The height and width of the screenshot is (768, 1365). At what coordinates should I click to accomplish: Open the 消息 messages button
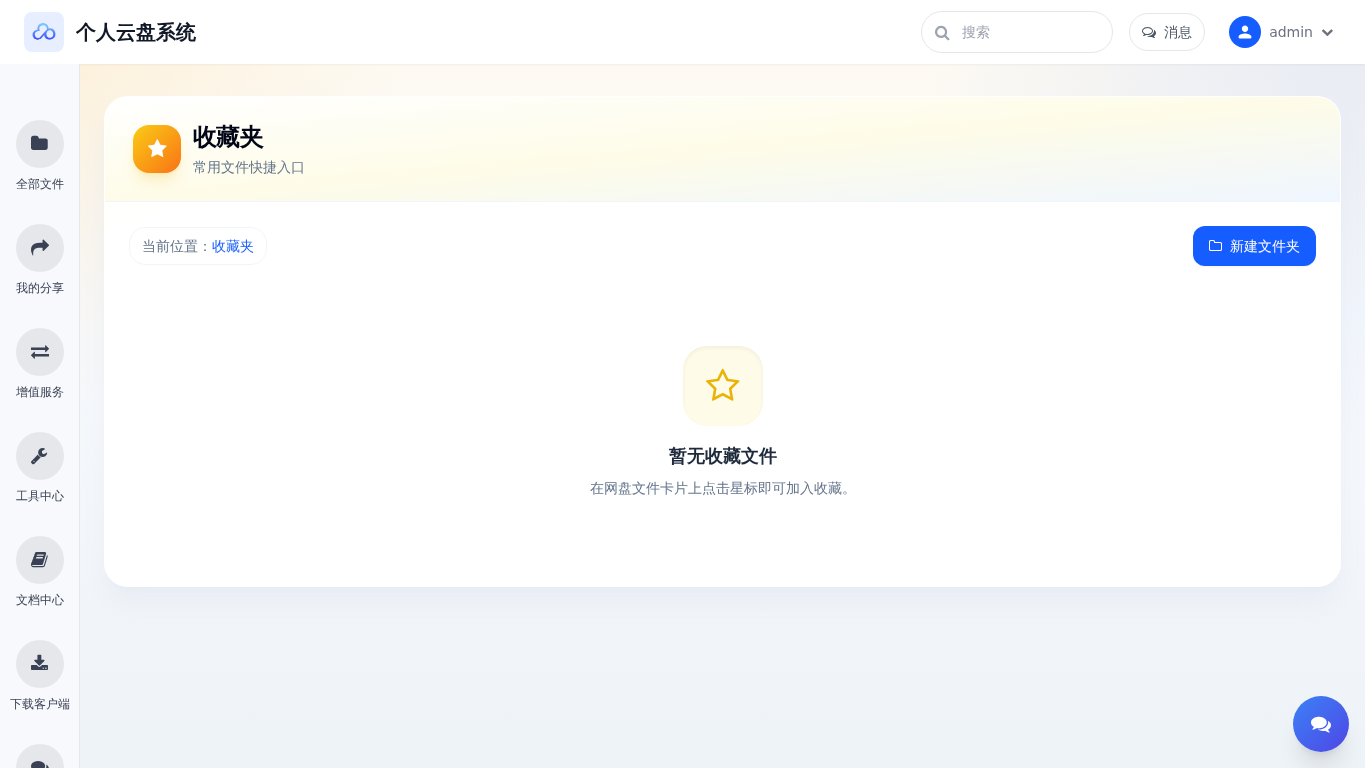click(x=1167, y=32)
